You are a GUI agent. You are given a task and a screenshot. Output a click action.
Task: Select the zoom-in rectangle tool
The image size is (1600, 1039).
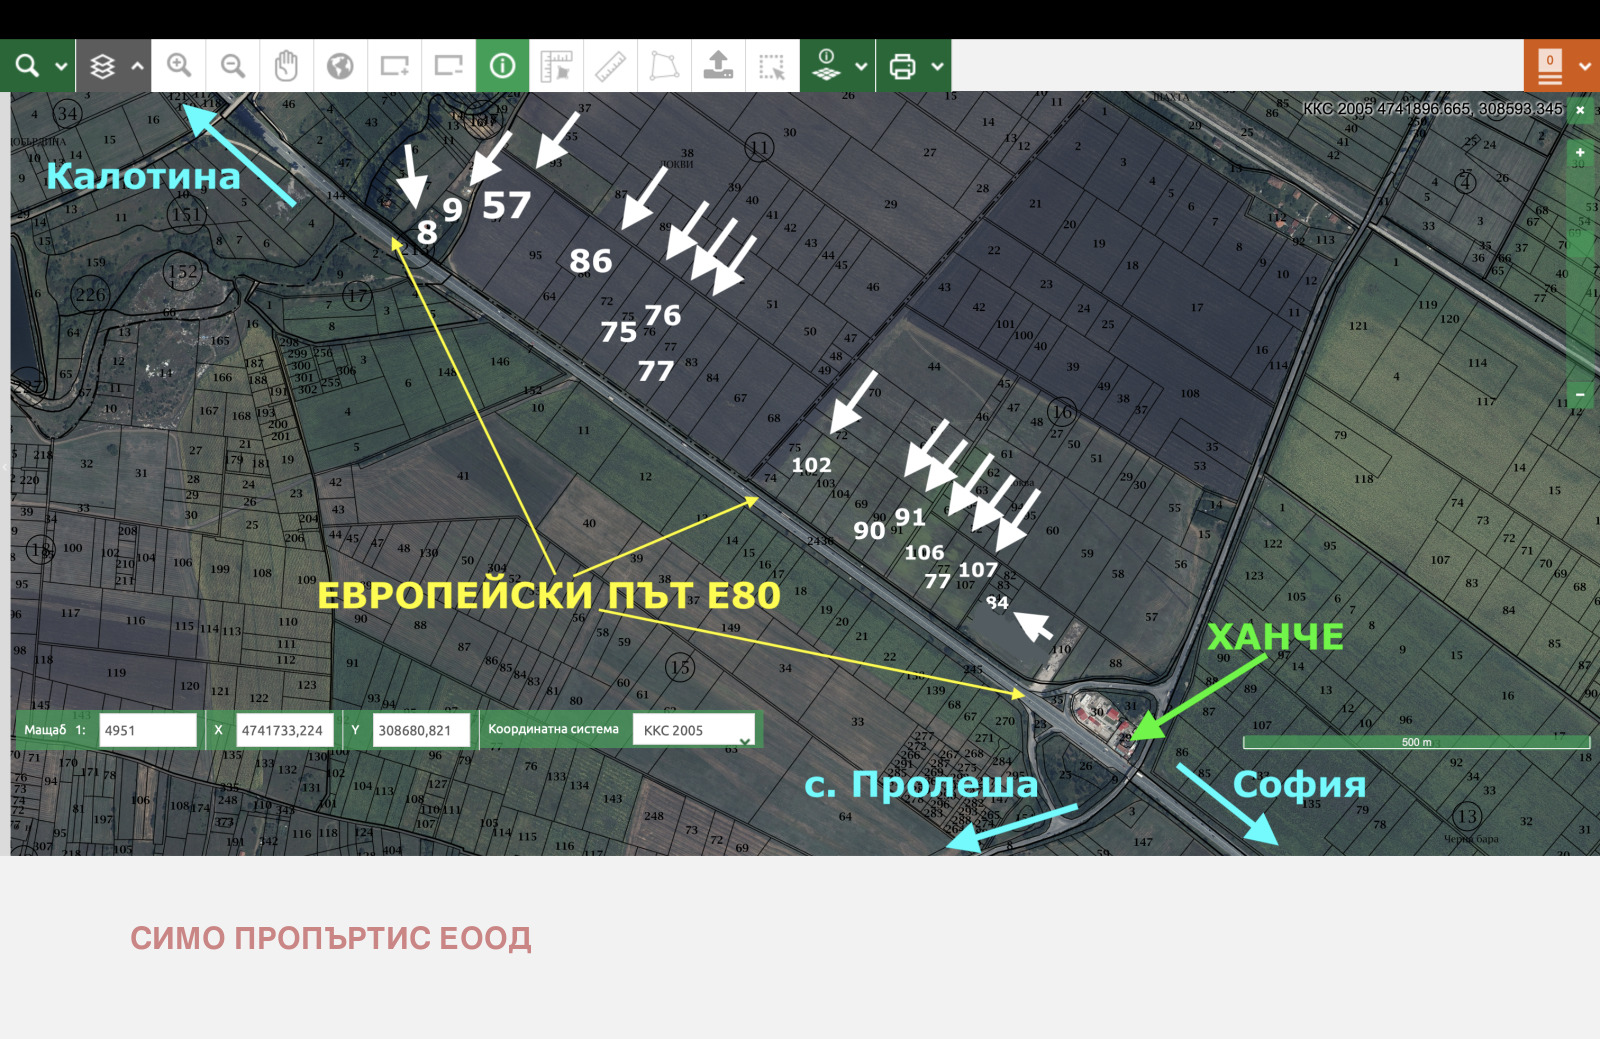[394, 66]
